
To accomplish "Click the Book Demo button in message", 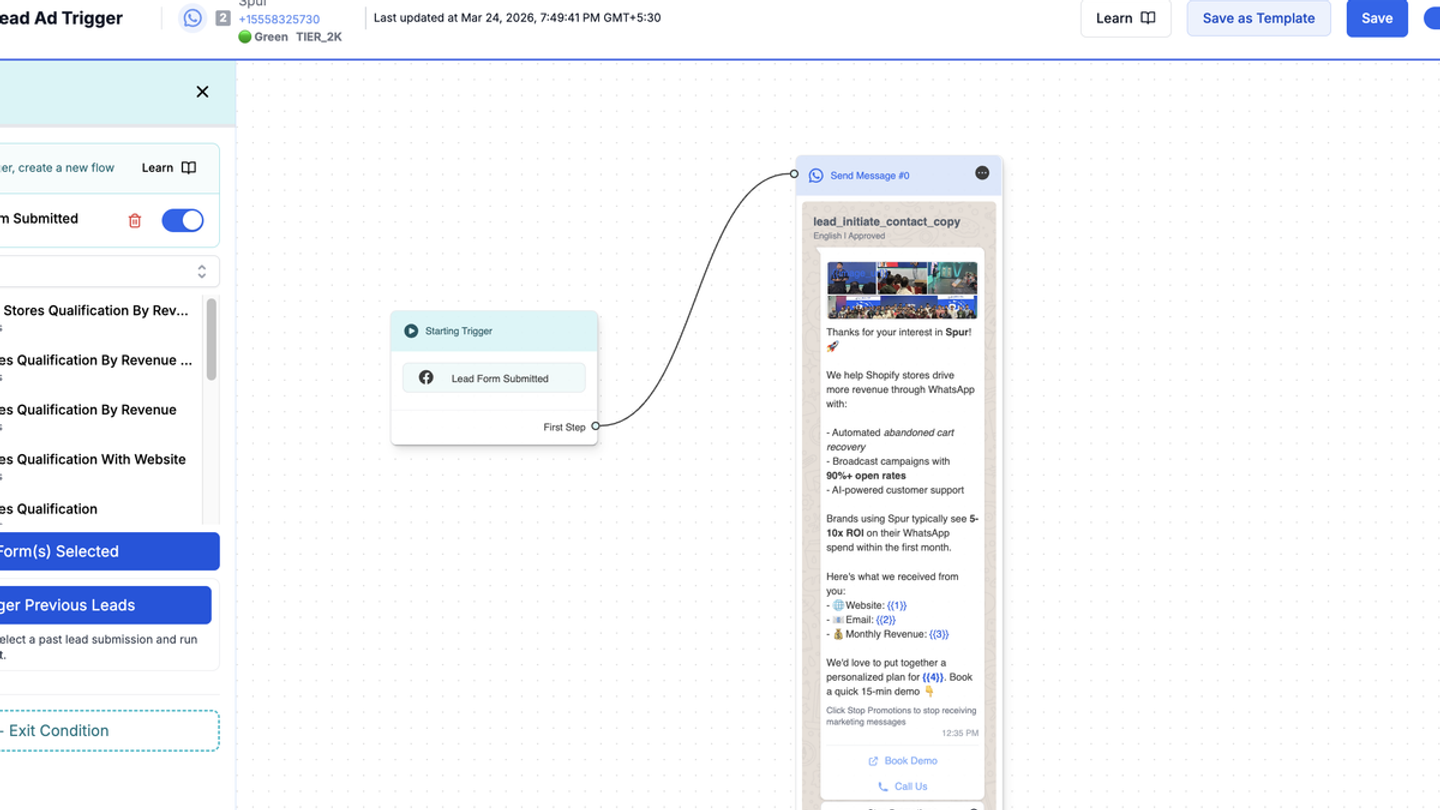I will [902, 760].
